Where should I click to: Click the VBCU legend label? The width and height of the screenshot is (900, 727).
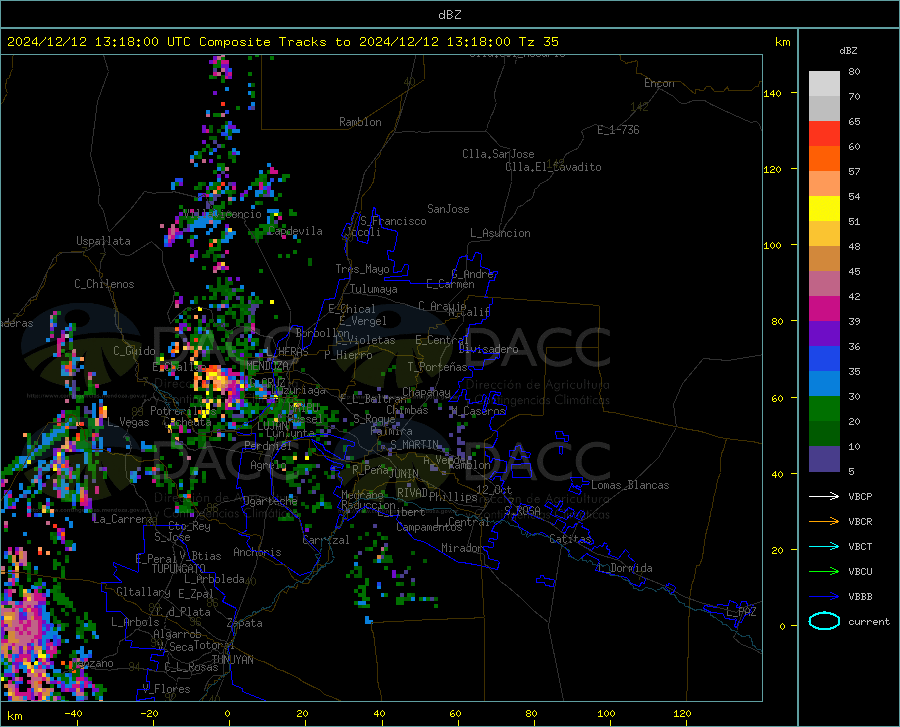point(860,572)
